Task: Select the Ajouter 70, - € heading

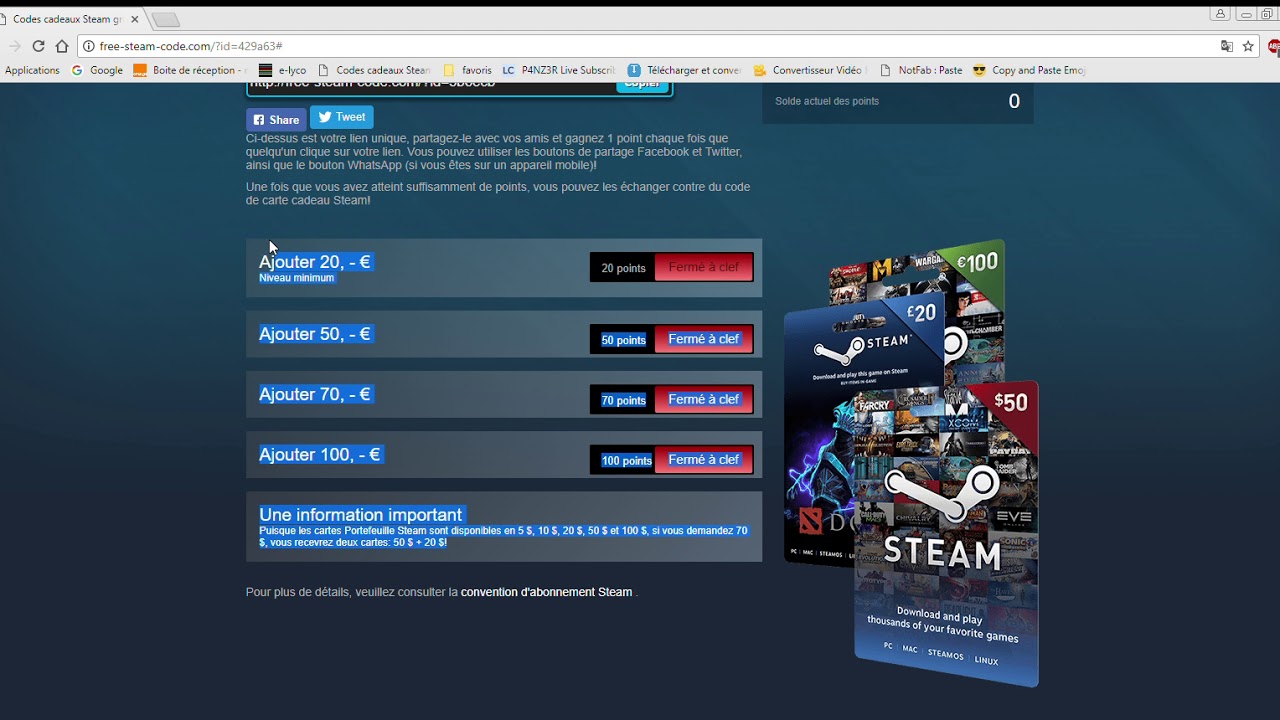Action: point(315,394)
